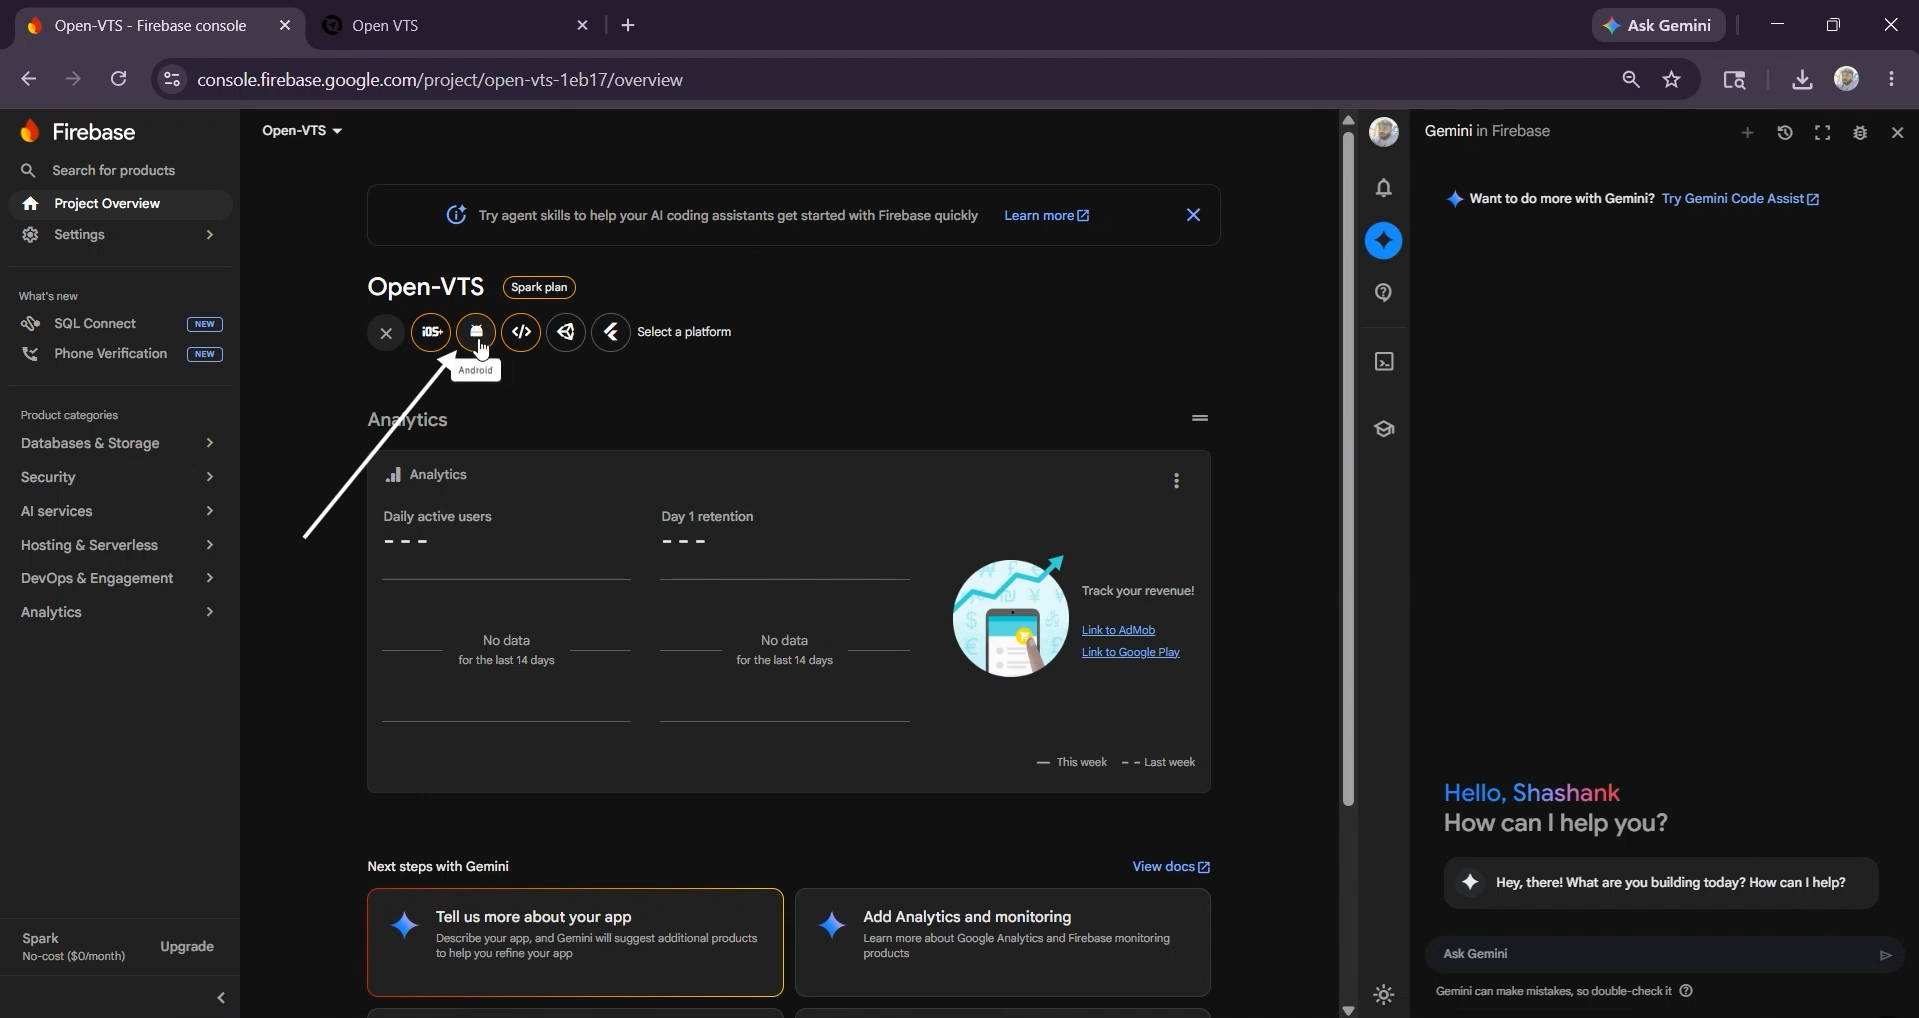The height and width of the screenshot is (1018, 1919).
Task: Select Tell us more about your app card
Action: [575, 943]
